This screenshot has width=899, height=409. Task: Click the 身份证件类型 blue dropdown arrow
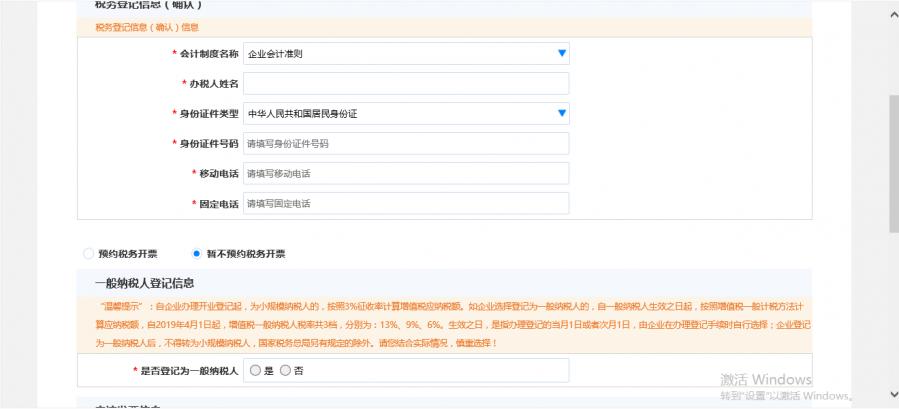click(562, 113)
